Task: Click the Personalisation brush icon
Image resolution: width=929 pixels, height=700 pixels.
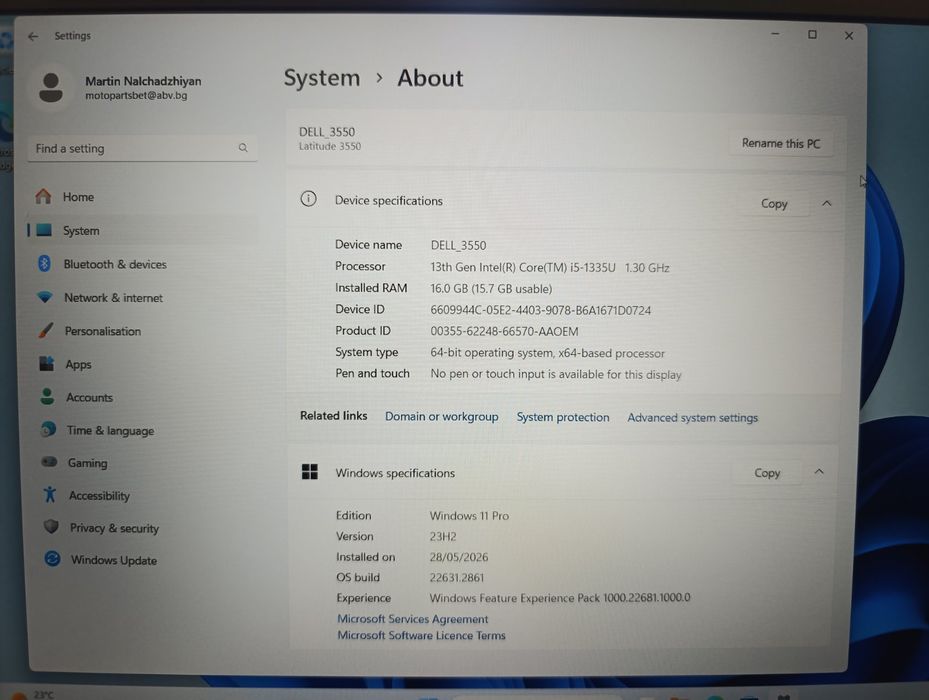Action: [46, 330]
